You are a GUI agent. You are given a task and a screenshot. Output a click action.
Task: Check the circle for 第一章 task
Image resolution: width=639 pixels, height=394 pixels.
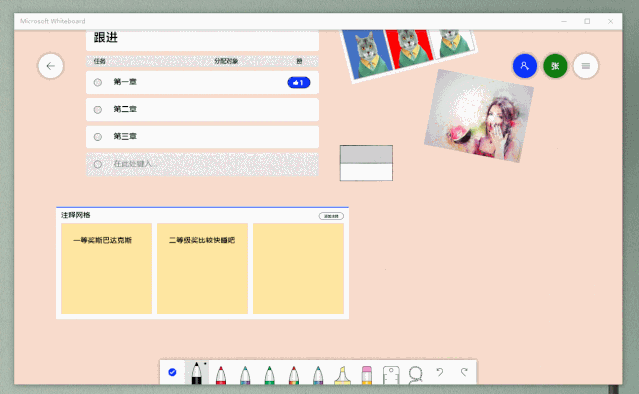click(x=98, y=82)
